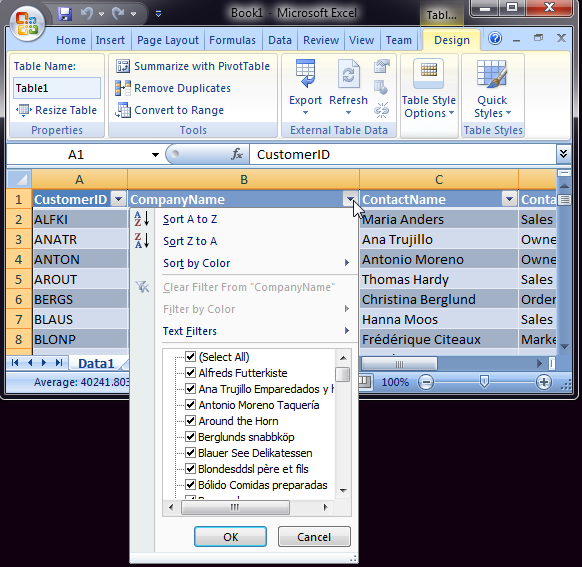Image resolution: width=582 pixels, height=567 pixels.
Task: Click the Sort A to Z icon
Action: click(x=141, y=219)
